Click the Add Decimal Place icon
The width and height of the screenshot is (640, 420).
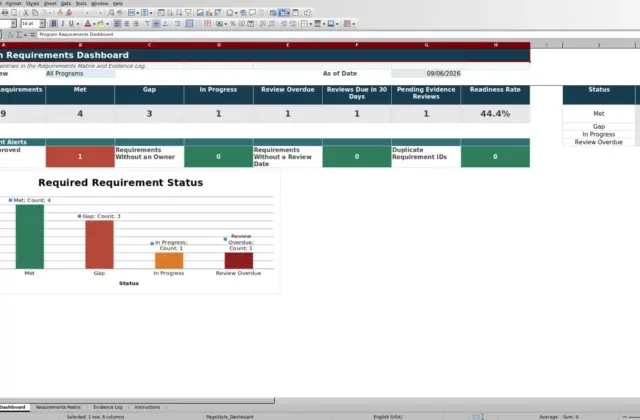point(262,24)
